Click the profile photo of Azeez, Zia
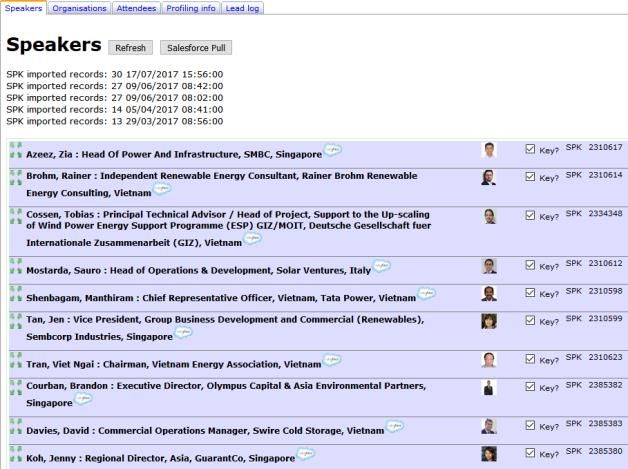 point(489,150)
